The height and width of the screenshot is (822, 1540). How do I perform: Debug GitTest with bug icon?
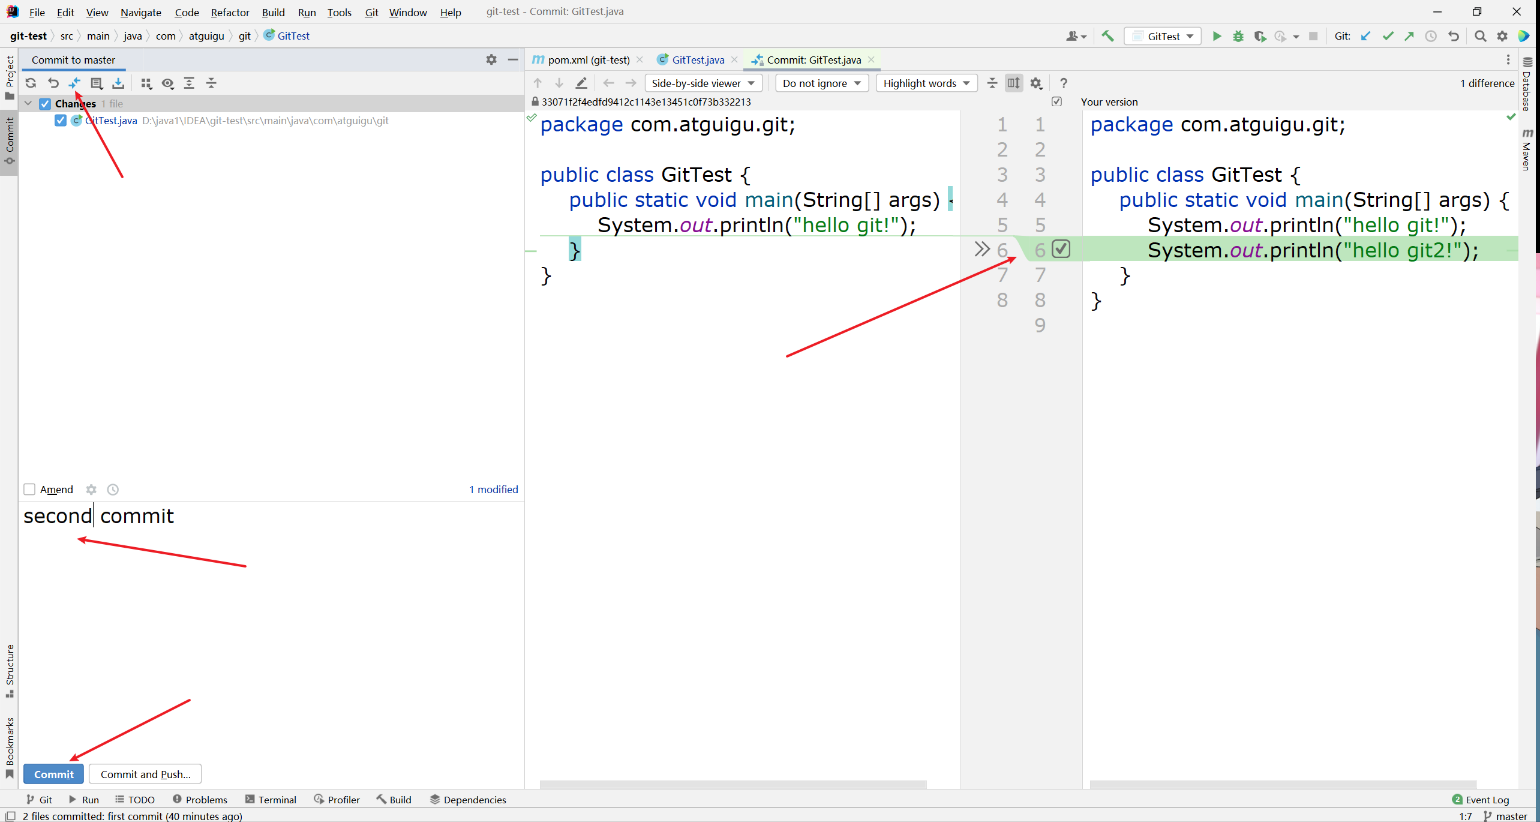(x=1238, y=36)
